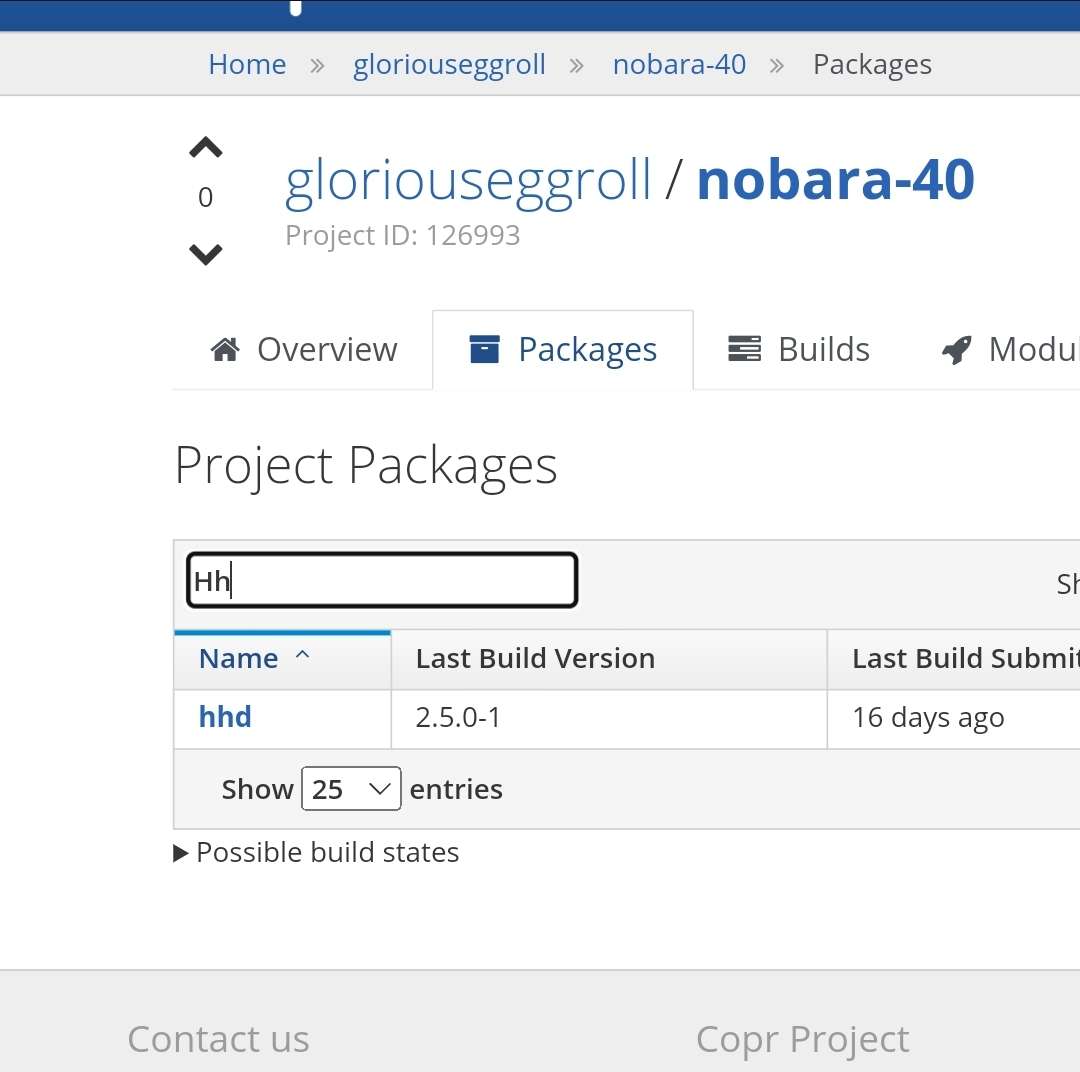The width and height of the screenshot is (1080, 1072).
Task: Click the nobara-40 project title link
Action: 835,180
